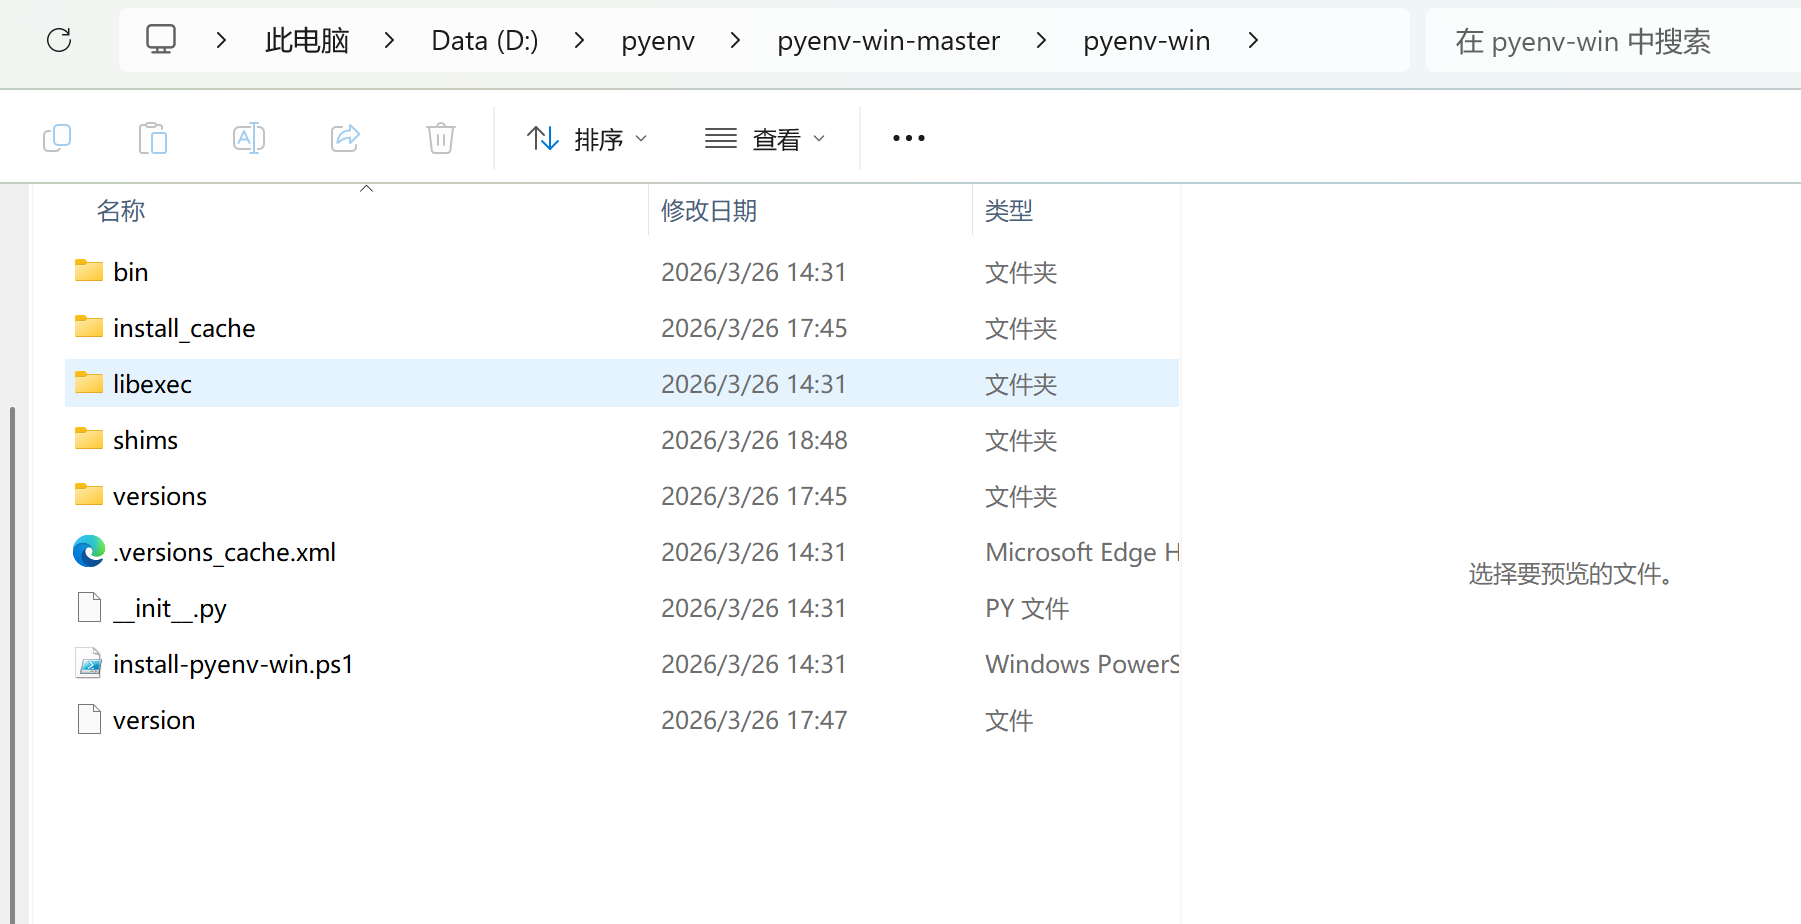Select the install-pyenv-win.ps1 file name

[x=233, y=664]
